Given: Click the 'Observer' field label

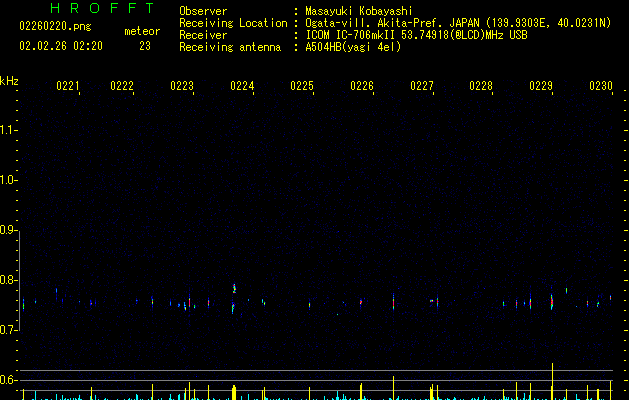Looking at the screenshot, I should pos(203,11).
